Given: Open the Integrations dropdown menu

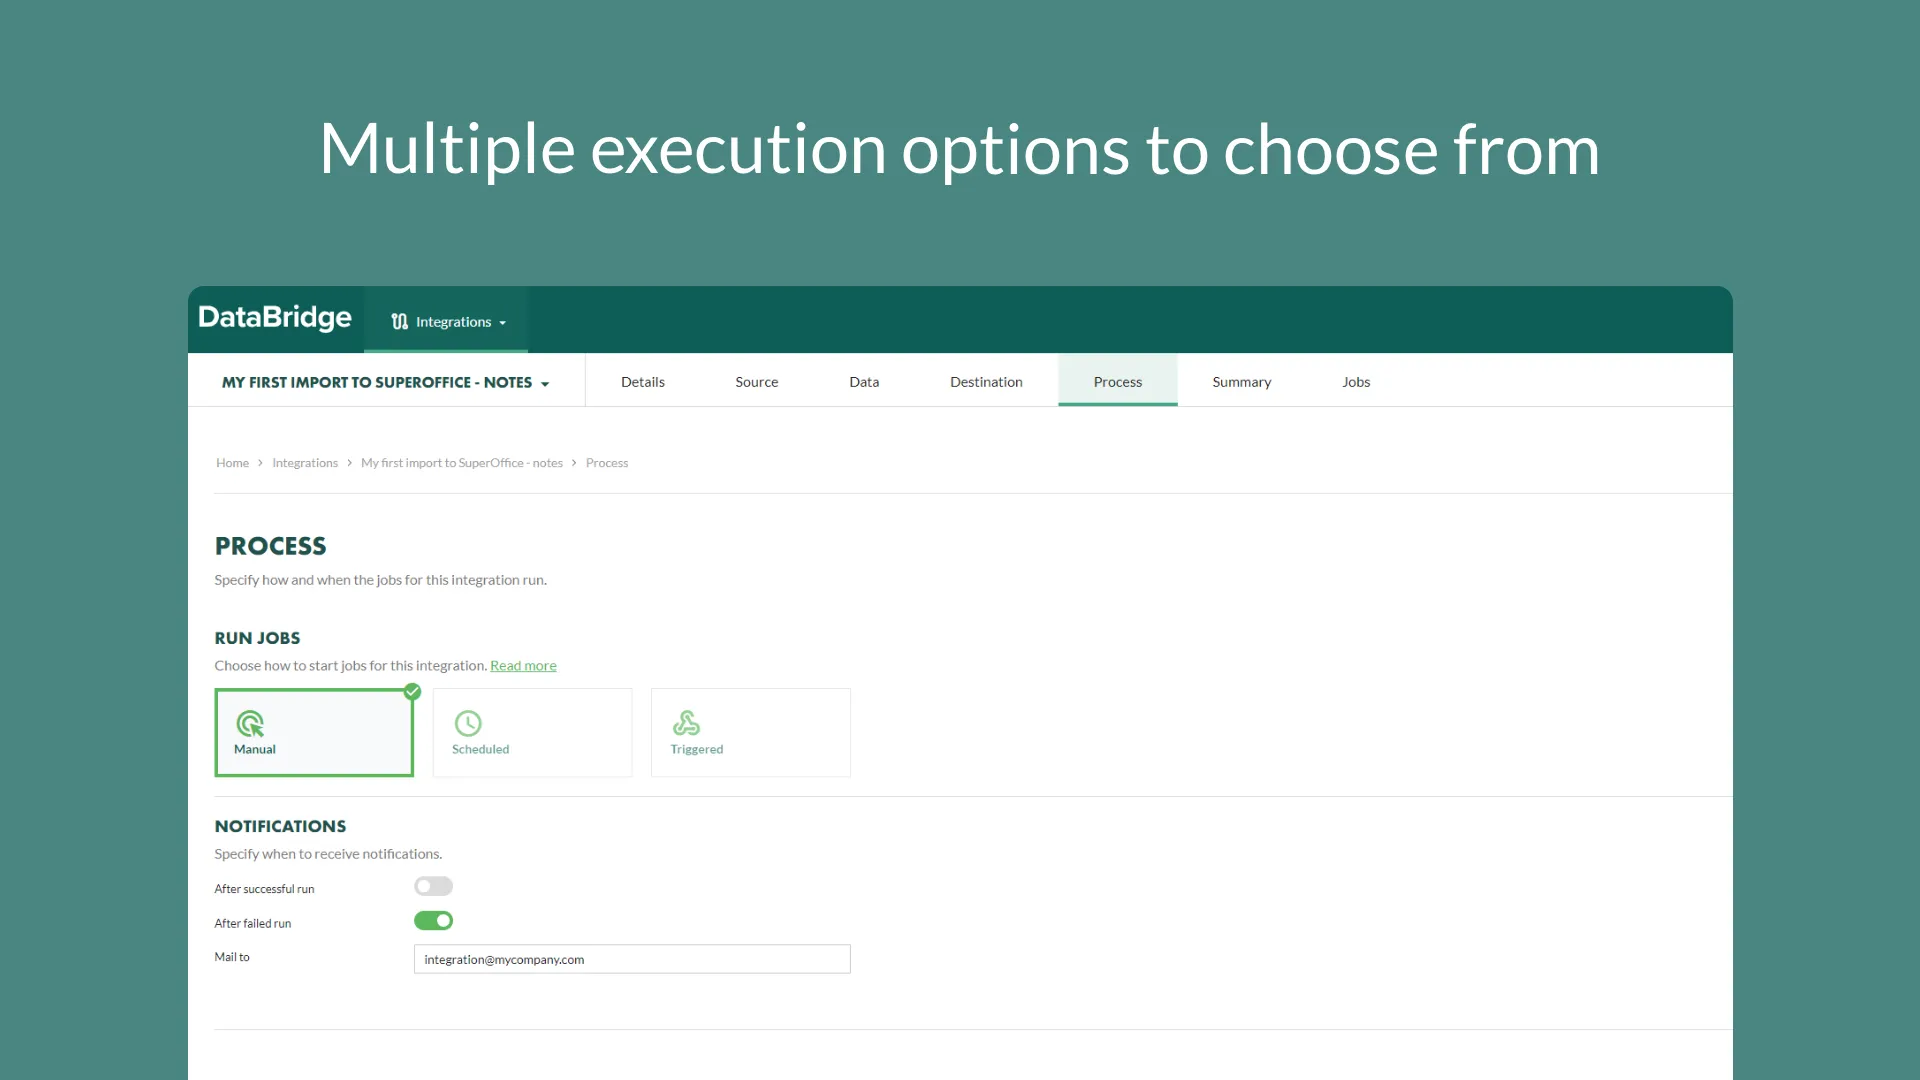Looking at the screenshot, I should pyautogui.click(x=453, y=322).
